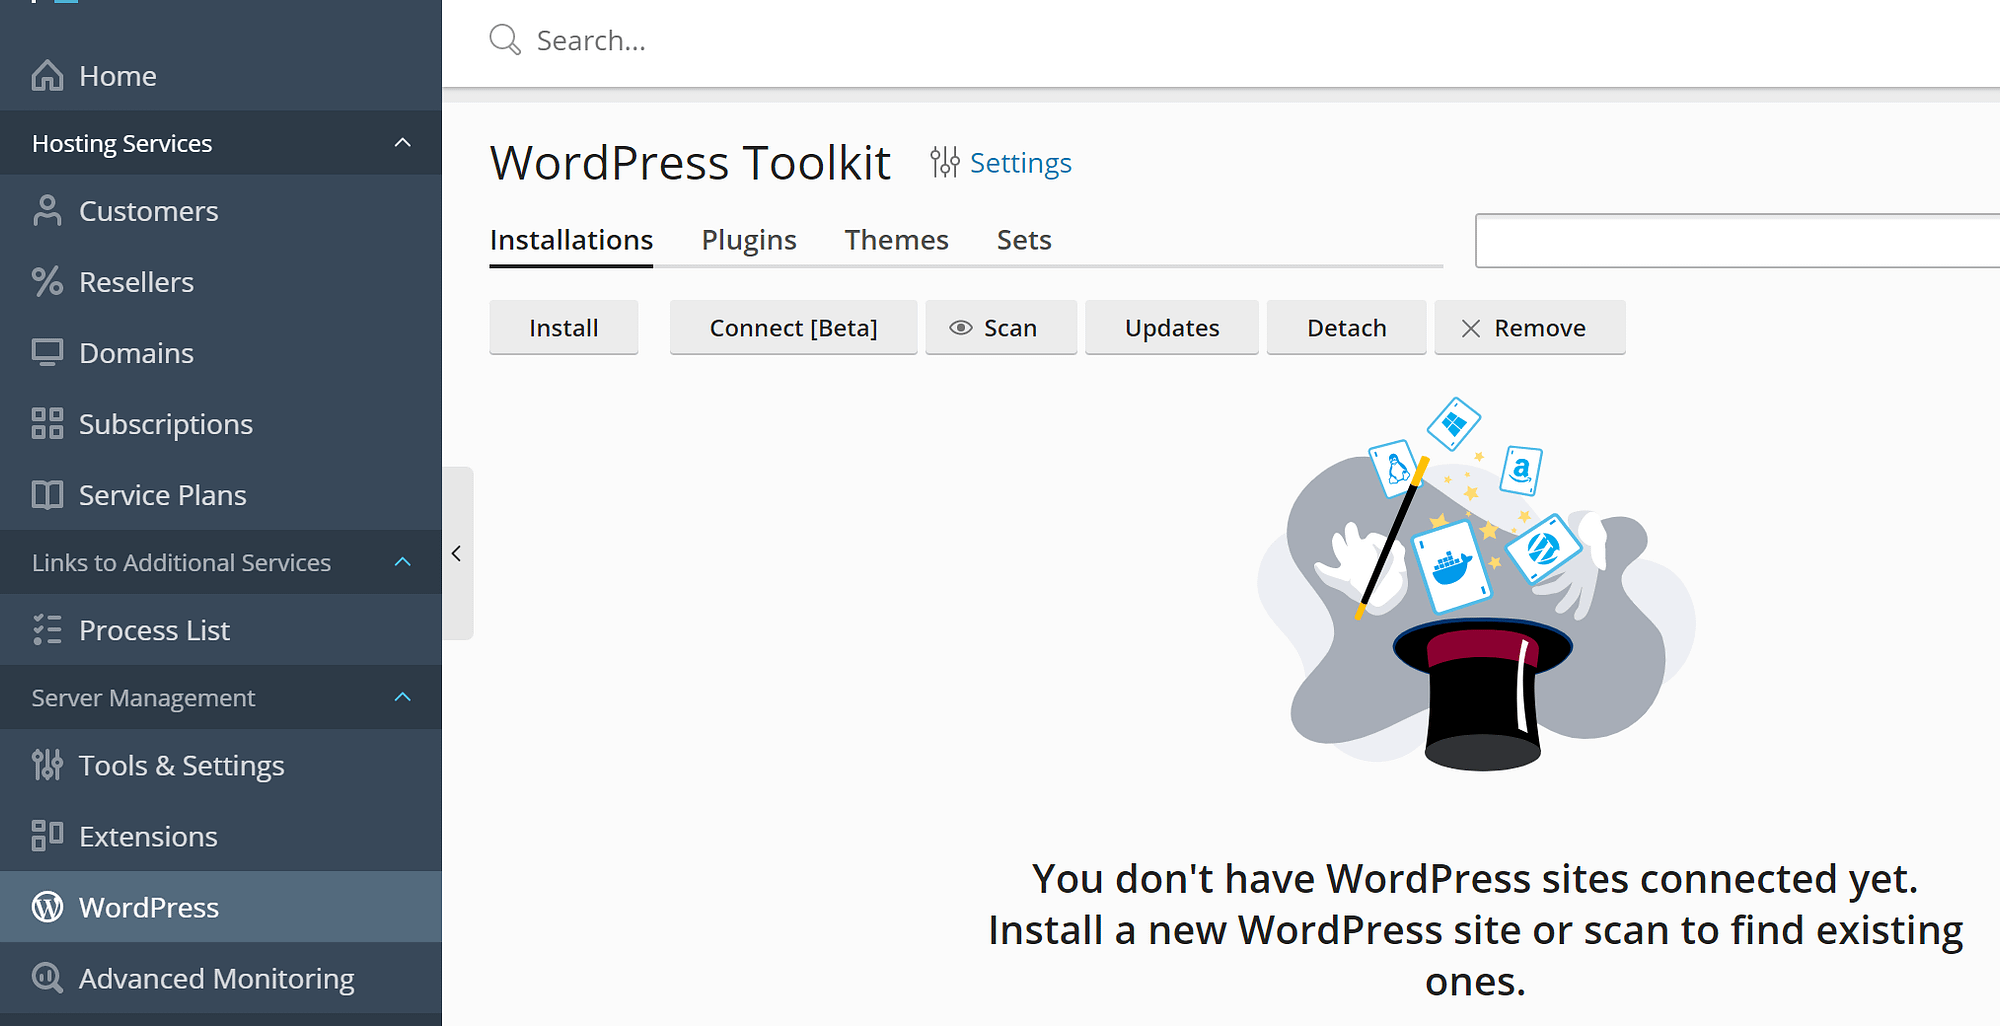
Task: Hide the sidebar with the collapse arrow
Action: pos(457,553)
